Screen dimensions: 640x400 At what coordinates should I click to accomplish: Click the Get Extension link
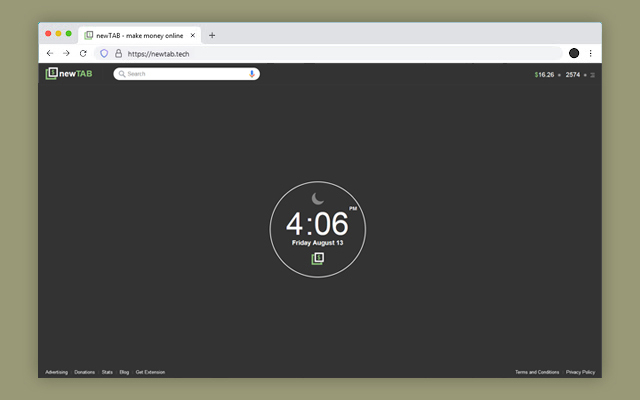[x=150, y=372]
